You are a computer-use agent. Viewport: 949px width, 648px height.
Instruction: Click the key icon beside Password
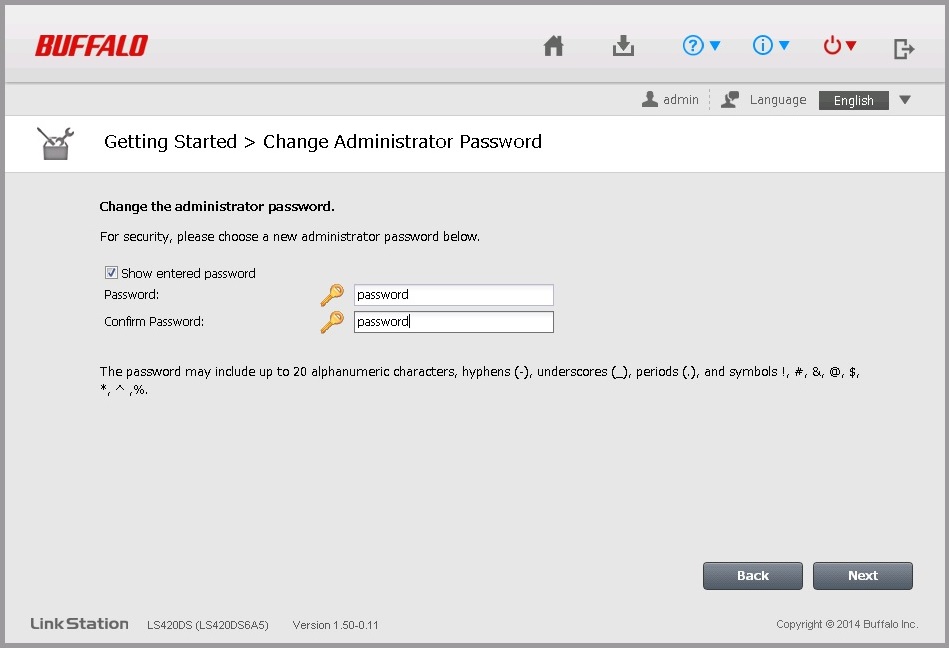click(332, 295)
